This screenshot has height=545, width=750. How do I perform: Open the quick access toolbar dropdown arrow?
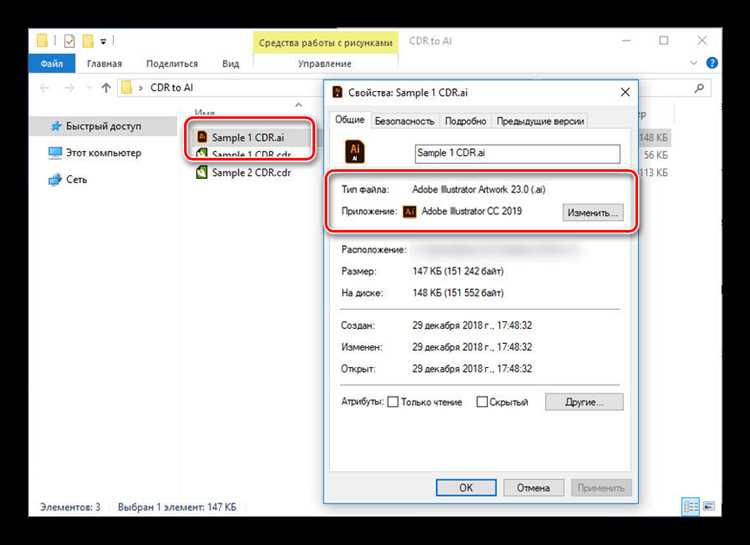[x=103, y=42]
